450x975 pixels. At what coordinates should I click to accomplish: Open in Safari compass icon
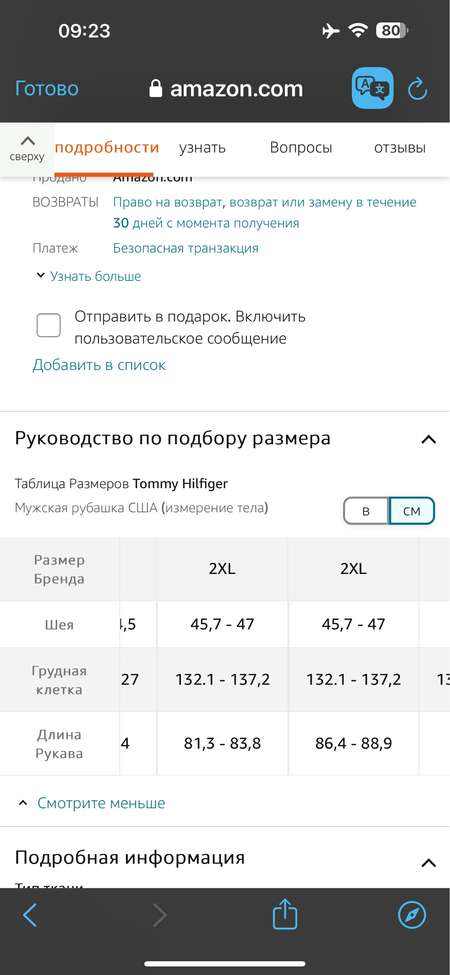412,915
